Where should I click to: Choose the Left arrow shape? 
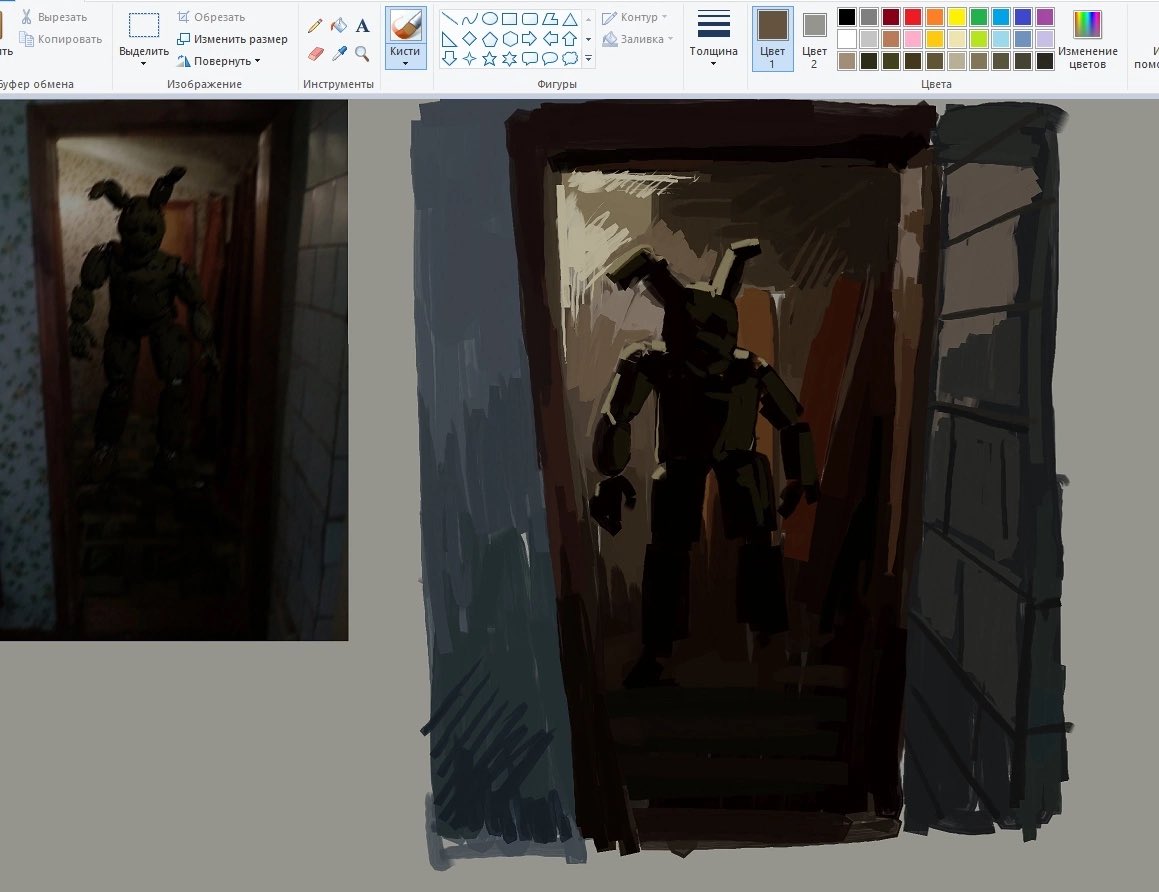pos(549,39)
